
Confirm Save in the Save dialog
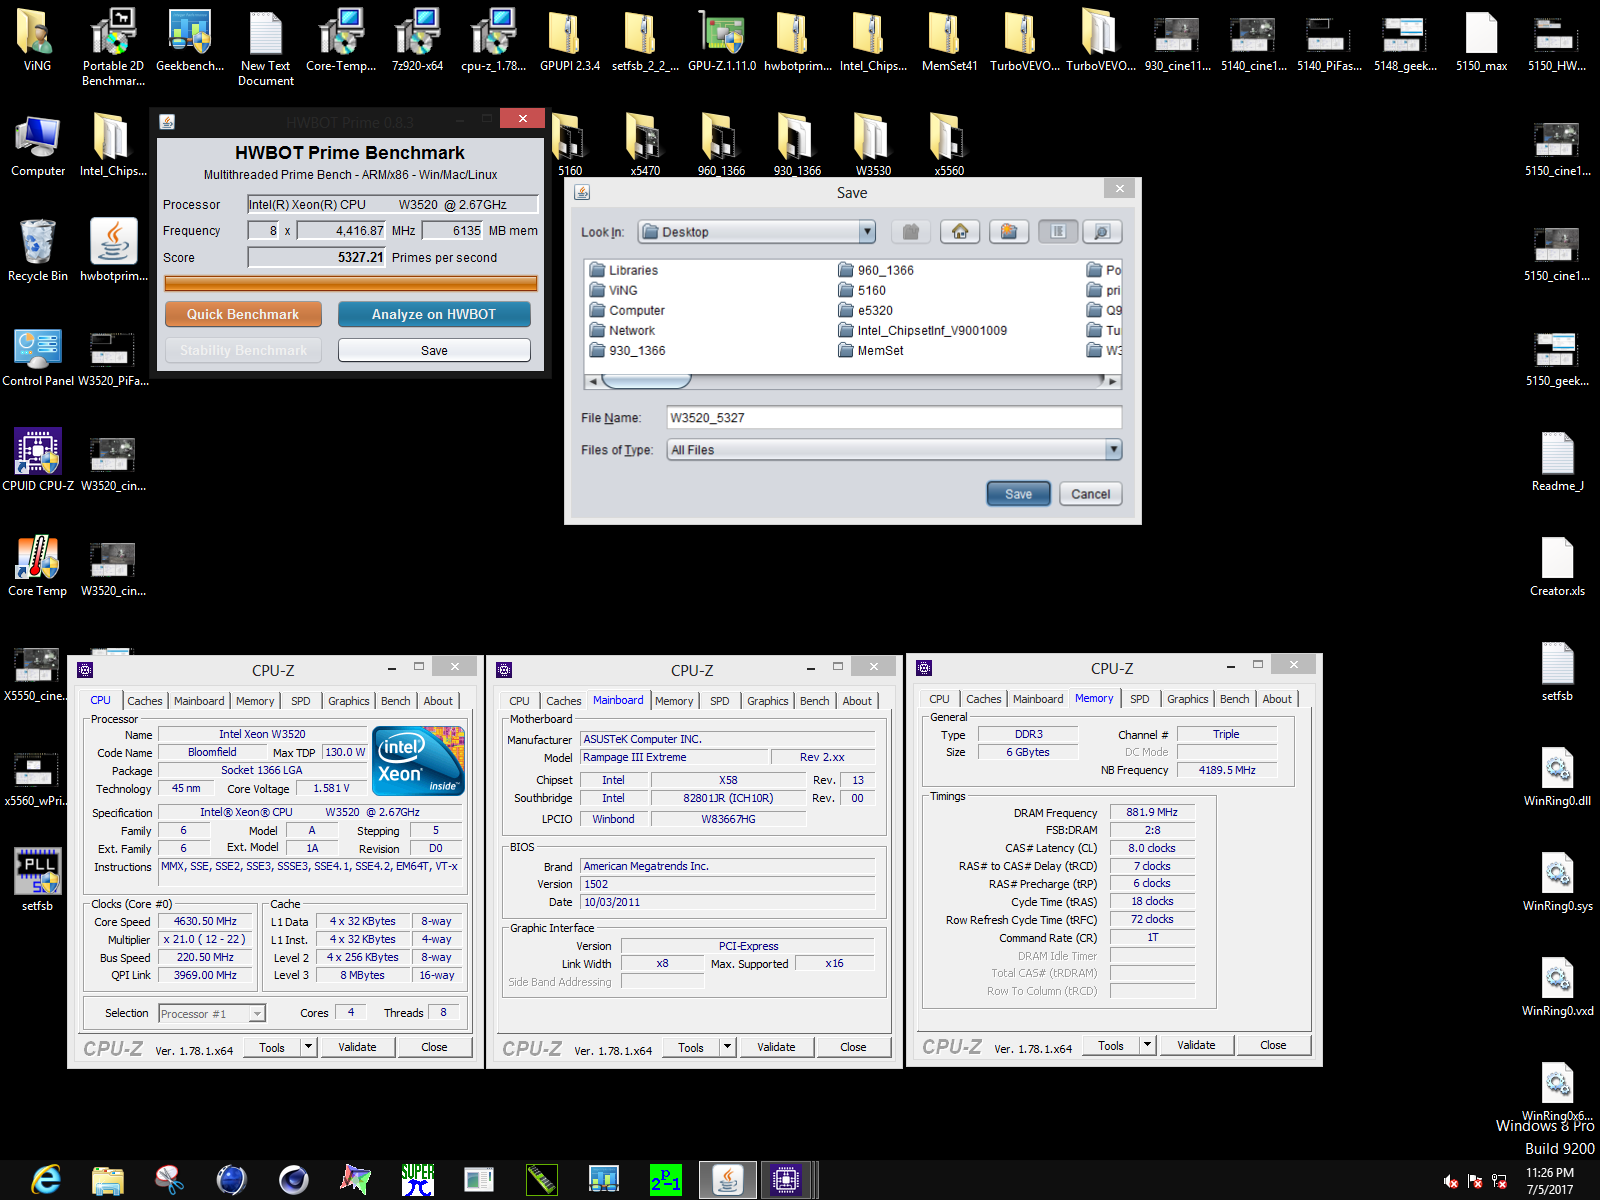(1018, 494)
